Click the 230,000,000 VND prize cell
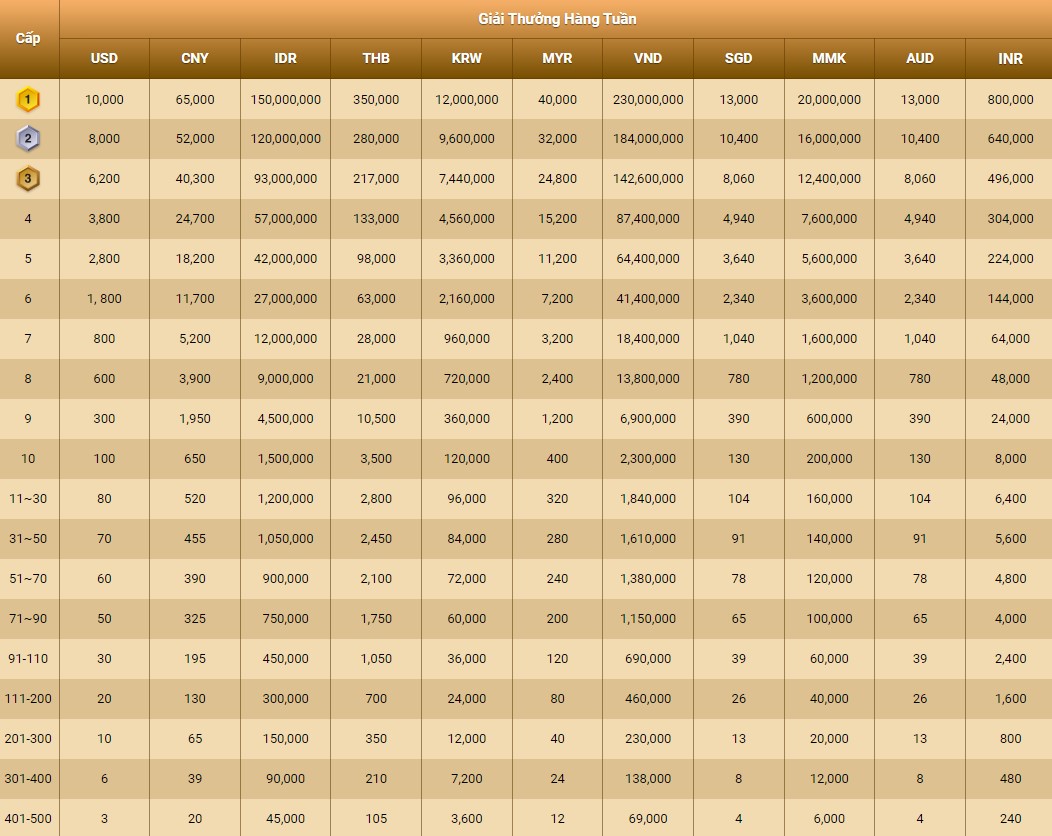This screenshot has height=836, width=1052. click(648, 99)
